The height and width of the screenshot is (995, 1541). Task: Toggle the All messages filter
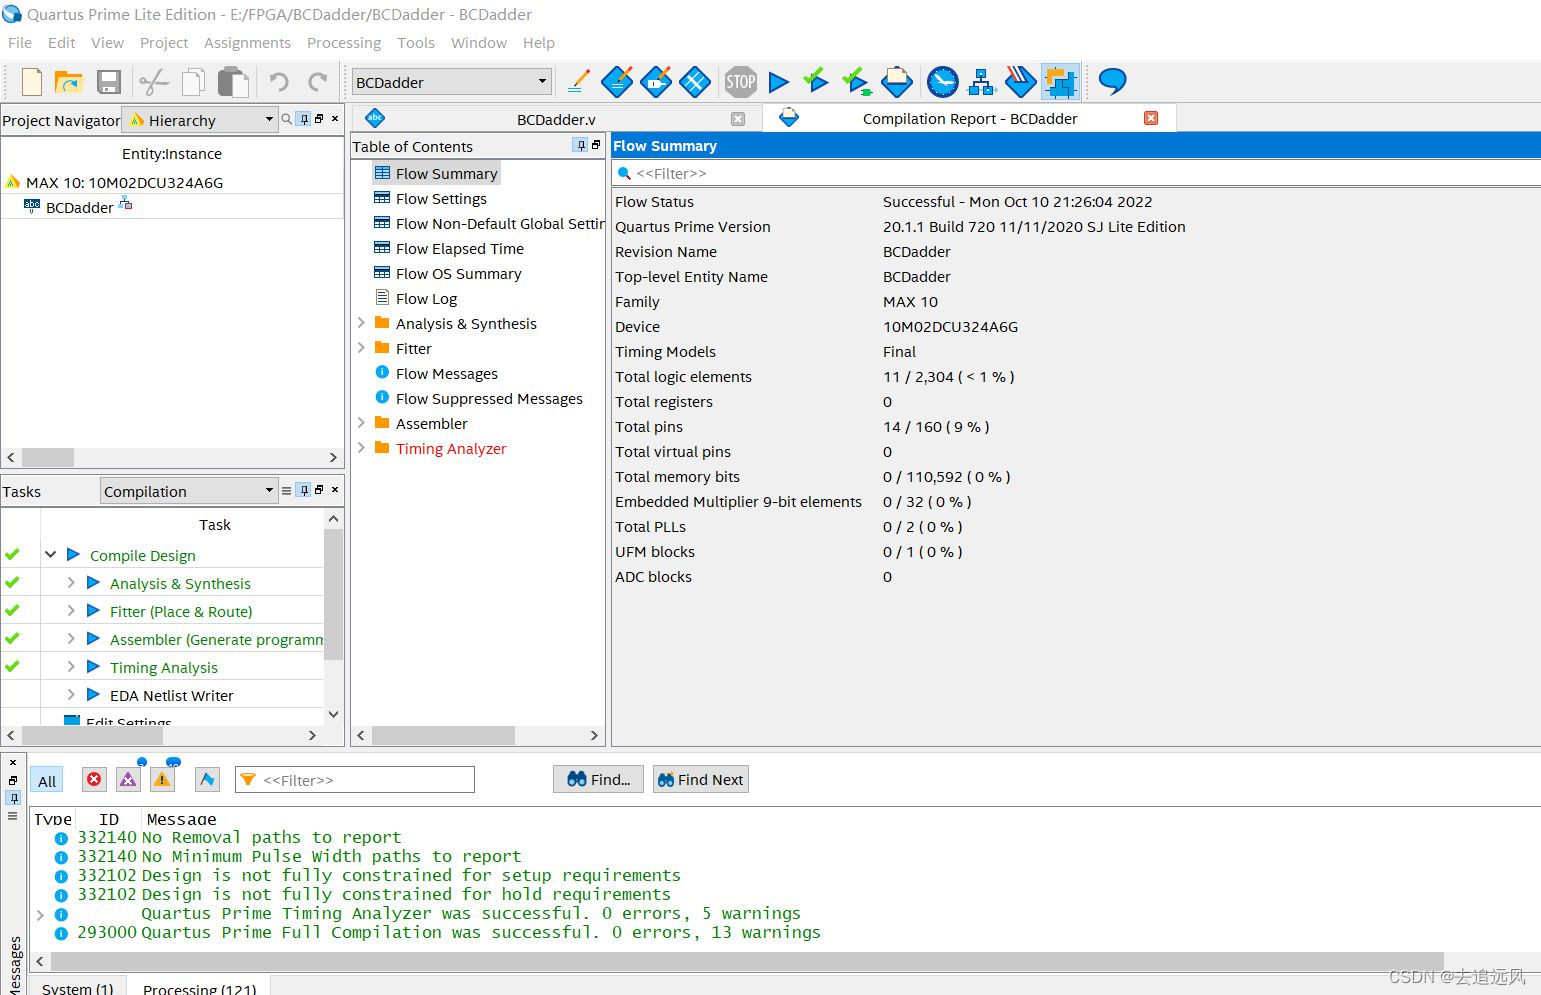pos(47,781)
